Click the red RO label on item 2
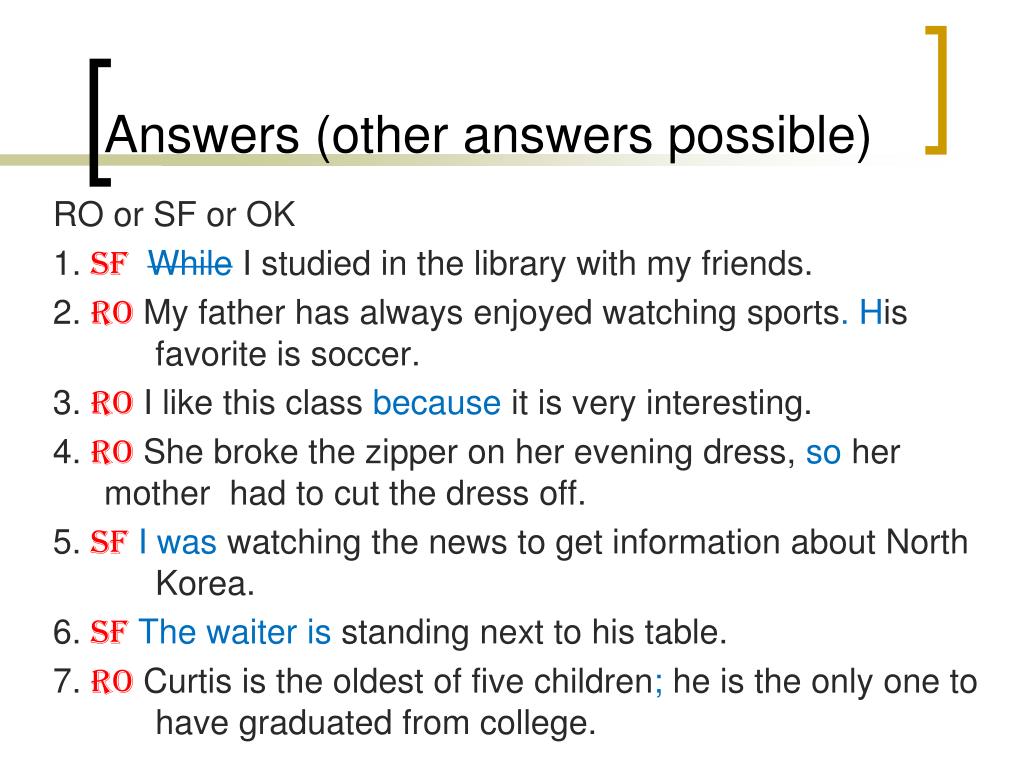 click(x=112, y=313)
